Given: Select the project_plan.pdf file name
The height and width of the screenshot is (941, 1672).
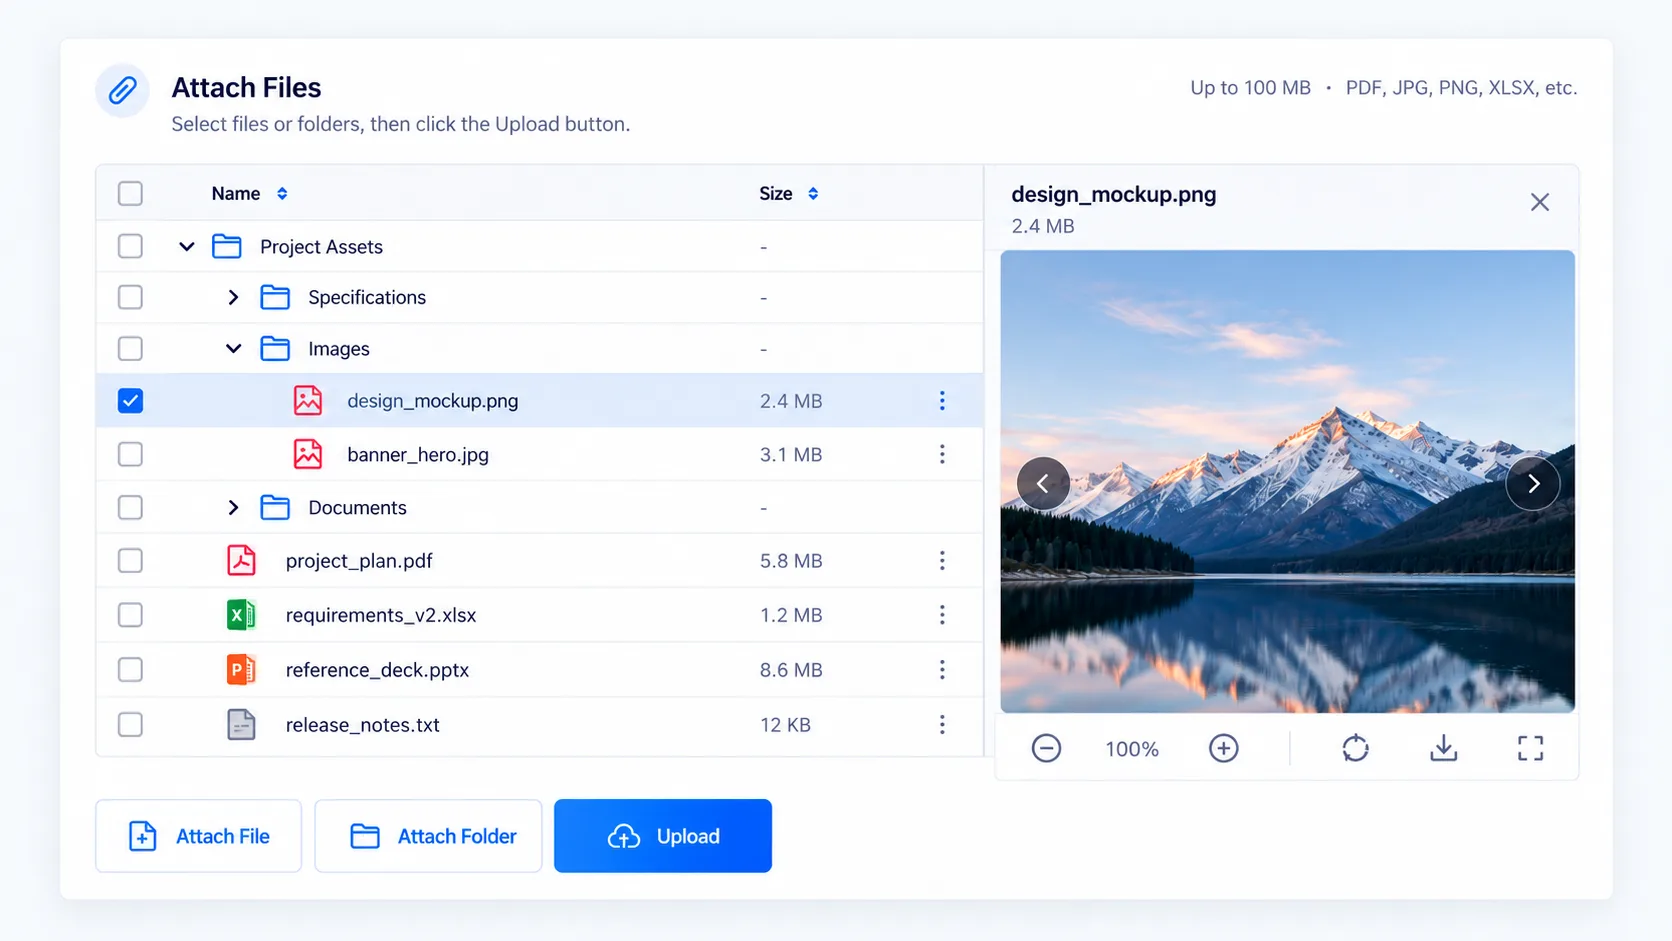Looking at the screenshot, I should click(359, 560).
